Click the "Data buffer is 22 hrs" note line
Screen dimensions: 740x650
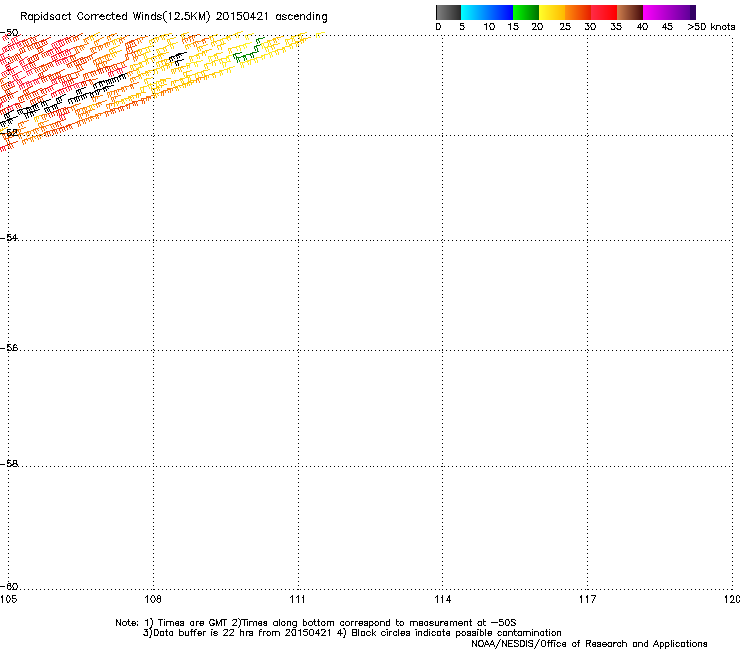tap(352, 633)
